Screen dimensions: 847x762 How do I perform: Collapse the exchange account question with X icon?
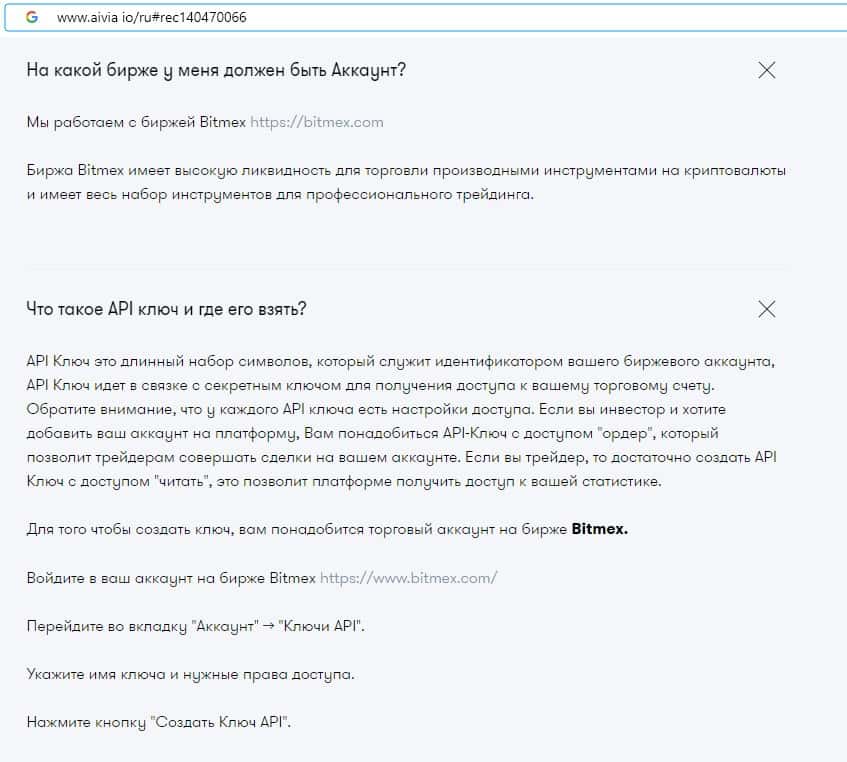(767, 70)
